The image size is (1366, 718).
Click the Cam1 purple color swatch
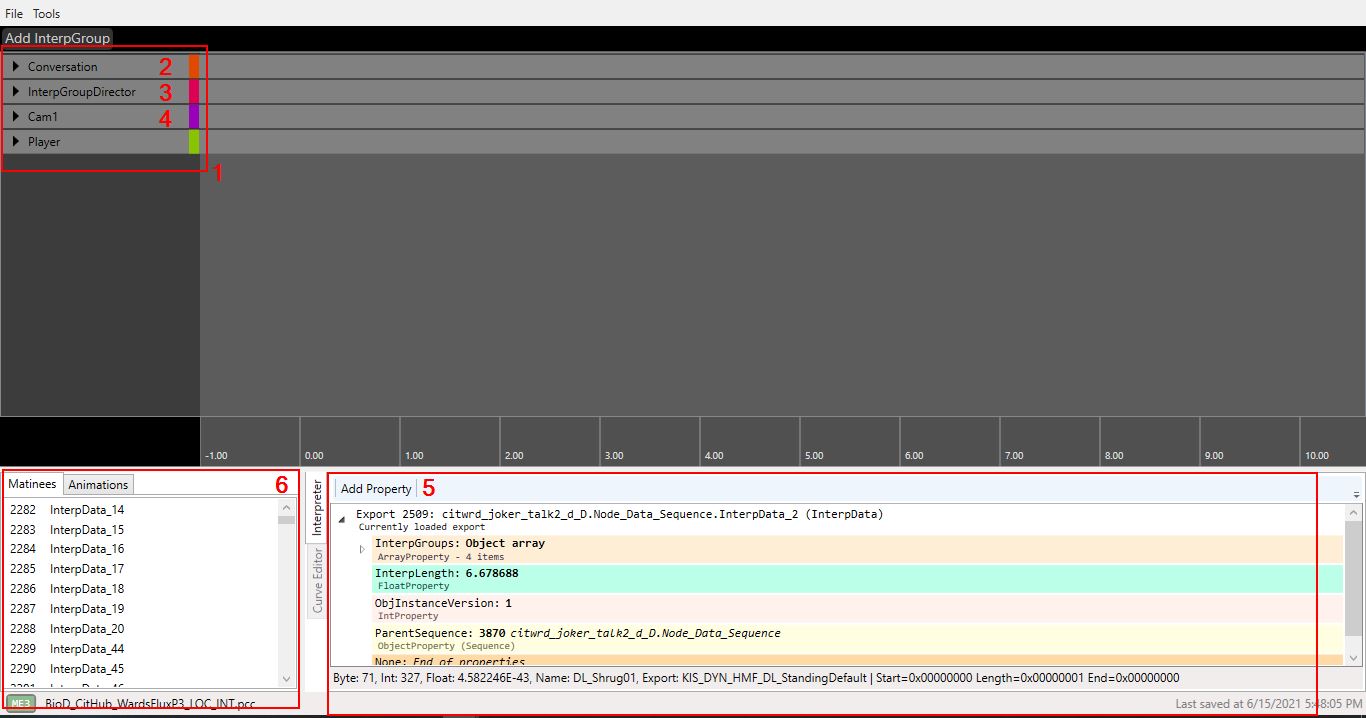[194, 117]
